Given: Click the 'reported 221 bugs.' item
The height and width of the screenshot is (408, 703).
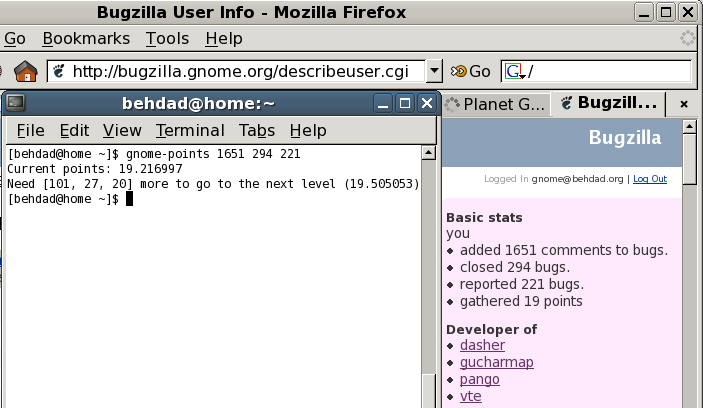Looking at the screenshot, I should [522, 284].
